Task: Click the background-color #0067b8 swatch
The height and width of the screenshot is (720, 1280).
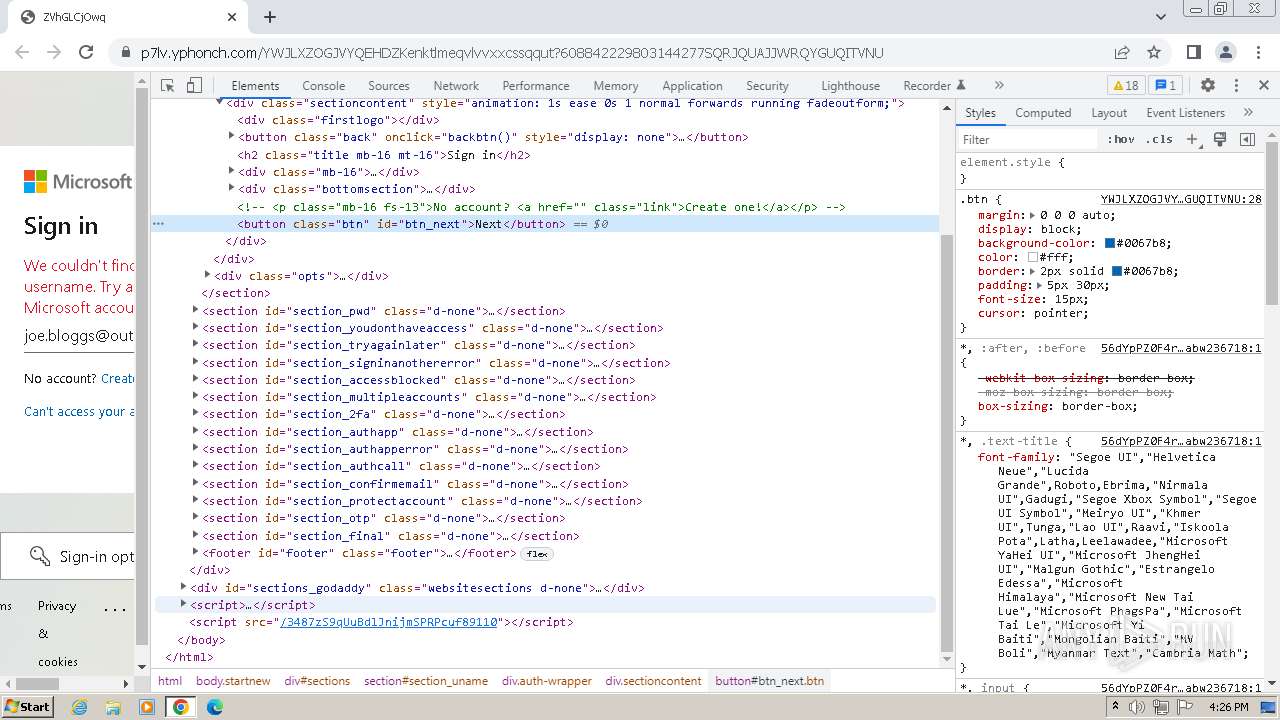Action: pyautogui.click(x=1110, y=243)
